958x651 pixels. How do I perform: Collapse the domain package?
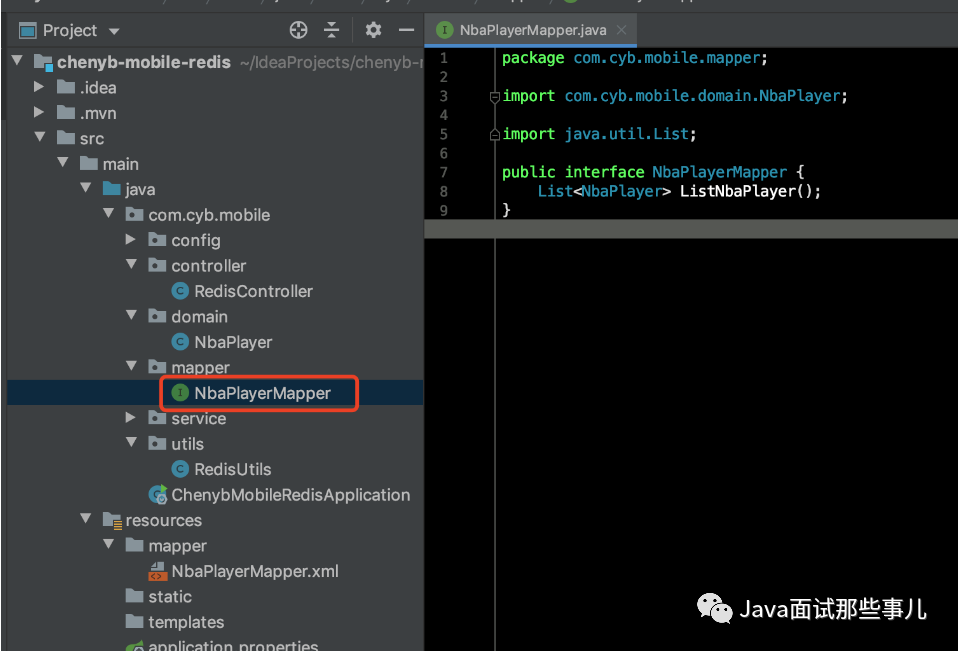pyautogui.click(x=131, y=315)
